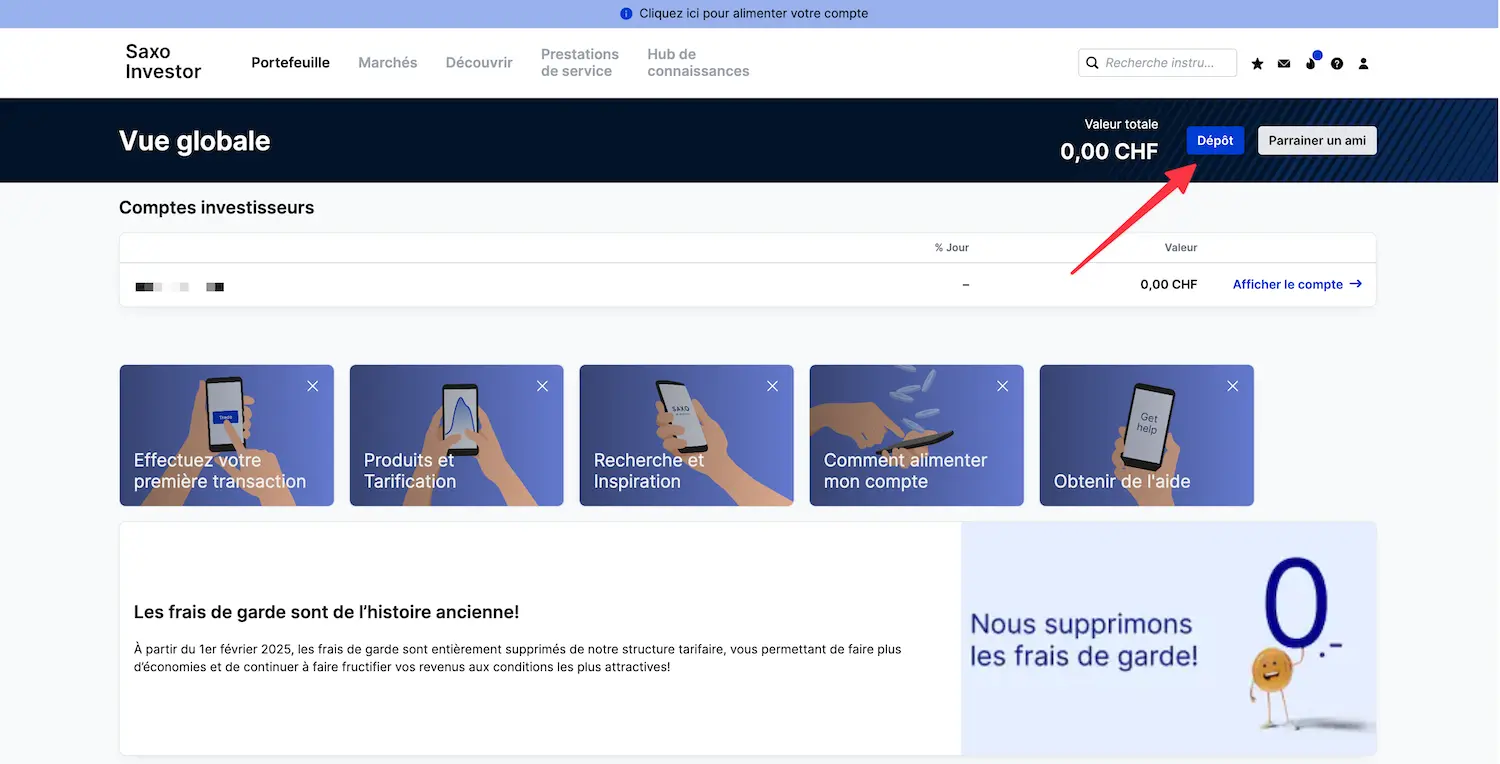Click the Vue globale title

coord(195,141)
